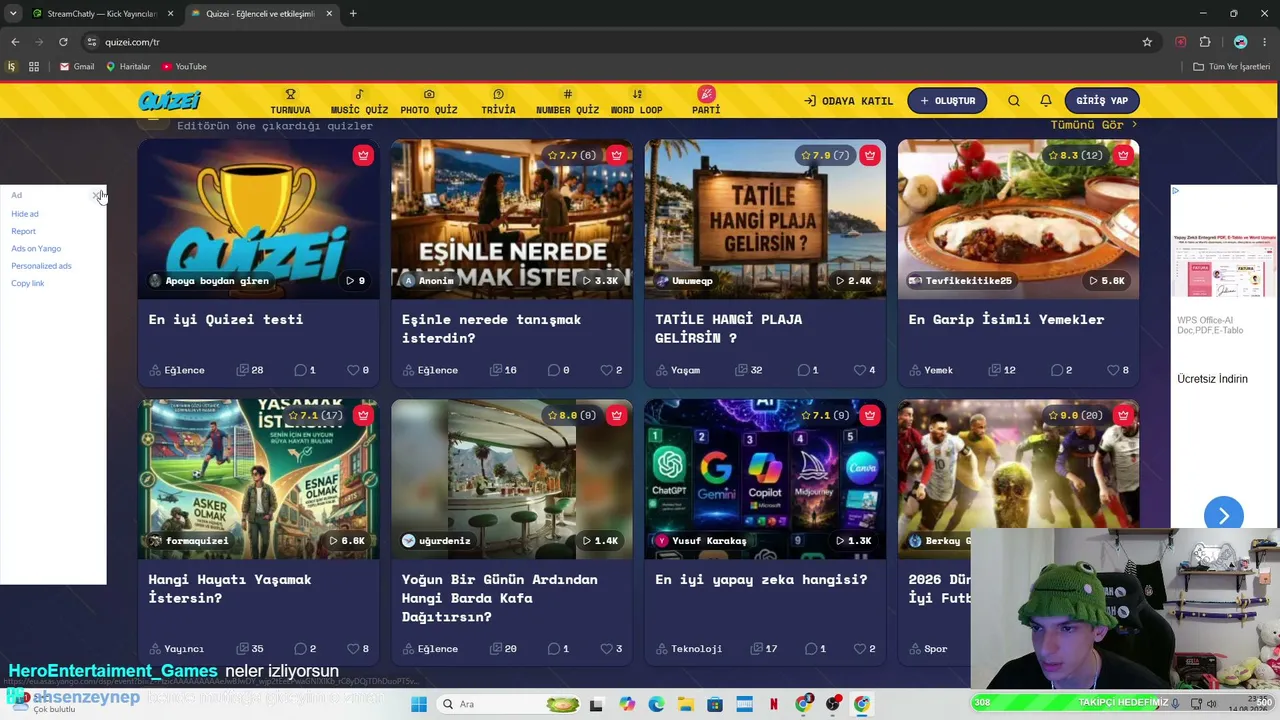Open the Number Quiz section
Viewport: 1280px width, 720px height.
click(x=567, y=101)
